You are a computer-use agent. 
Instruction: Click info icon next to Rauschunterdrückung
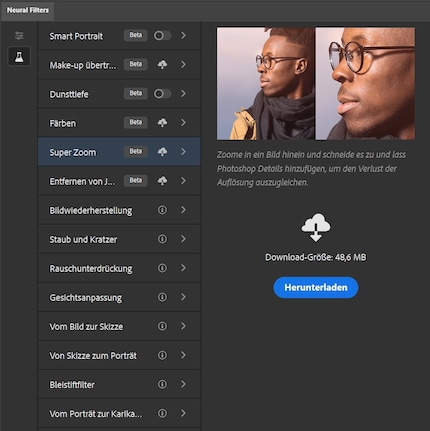coord(162,268)
